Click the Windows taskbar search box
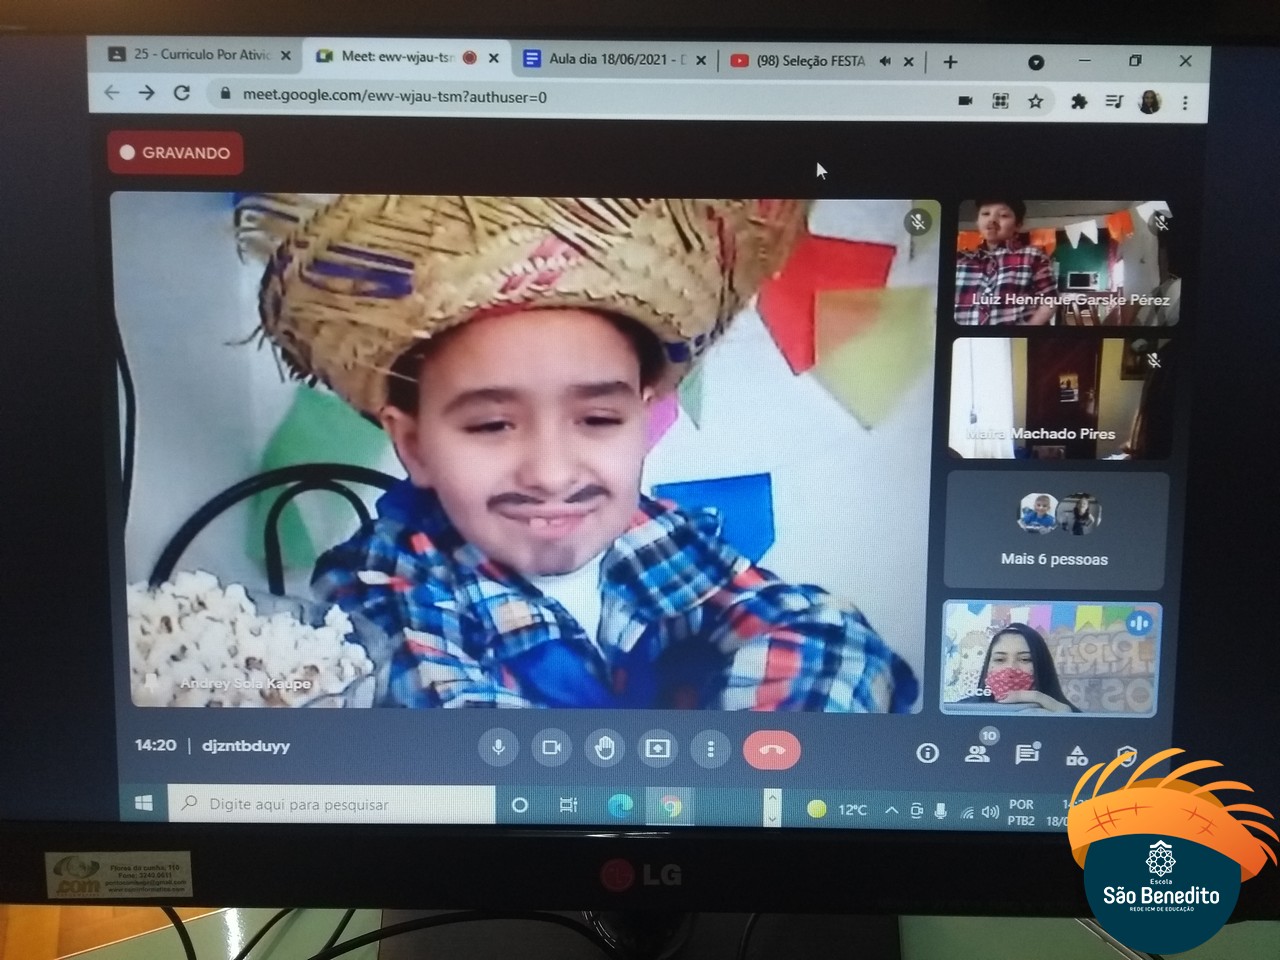Image resolution: width=1280 pixels, height=960 pixels. click(332, 804)
